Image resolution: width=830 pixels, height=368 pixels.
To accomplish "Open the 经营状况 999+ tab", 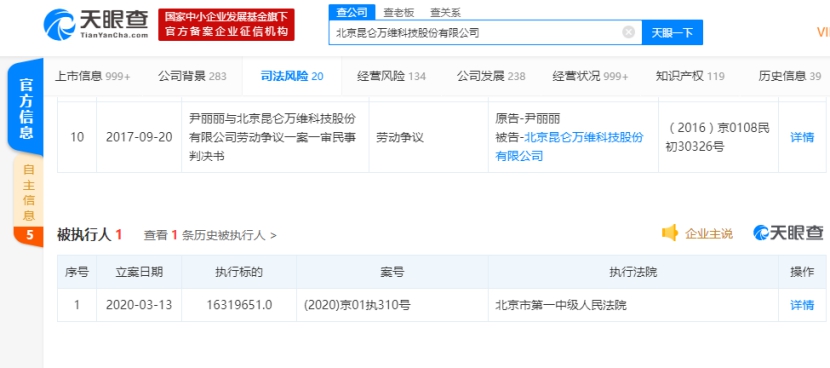I will (x=590, y=76).
